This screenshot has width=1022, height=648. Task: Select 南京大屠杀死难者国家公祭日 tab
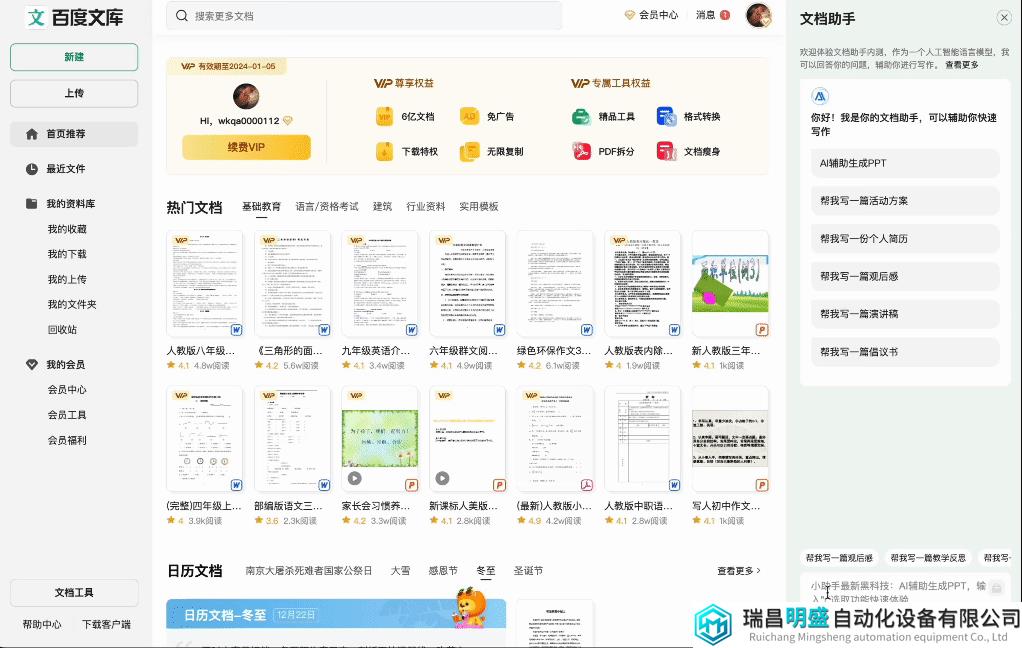308,570
